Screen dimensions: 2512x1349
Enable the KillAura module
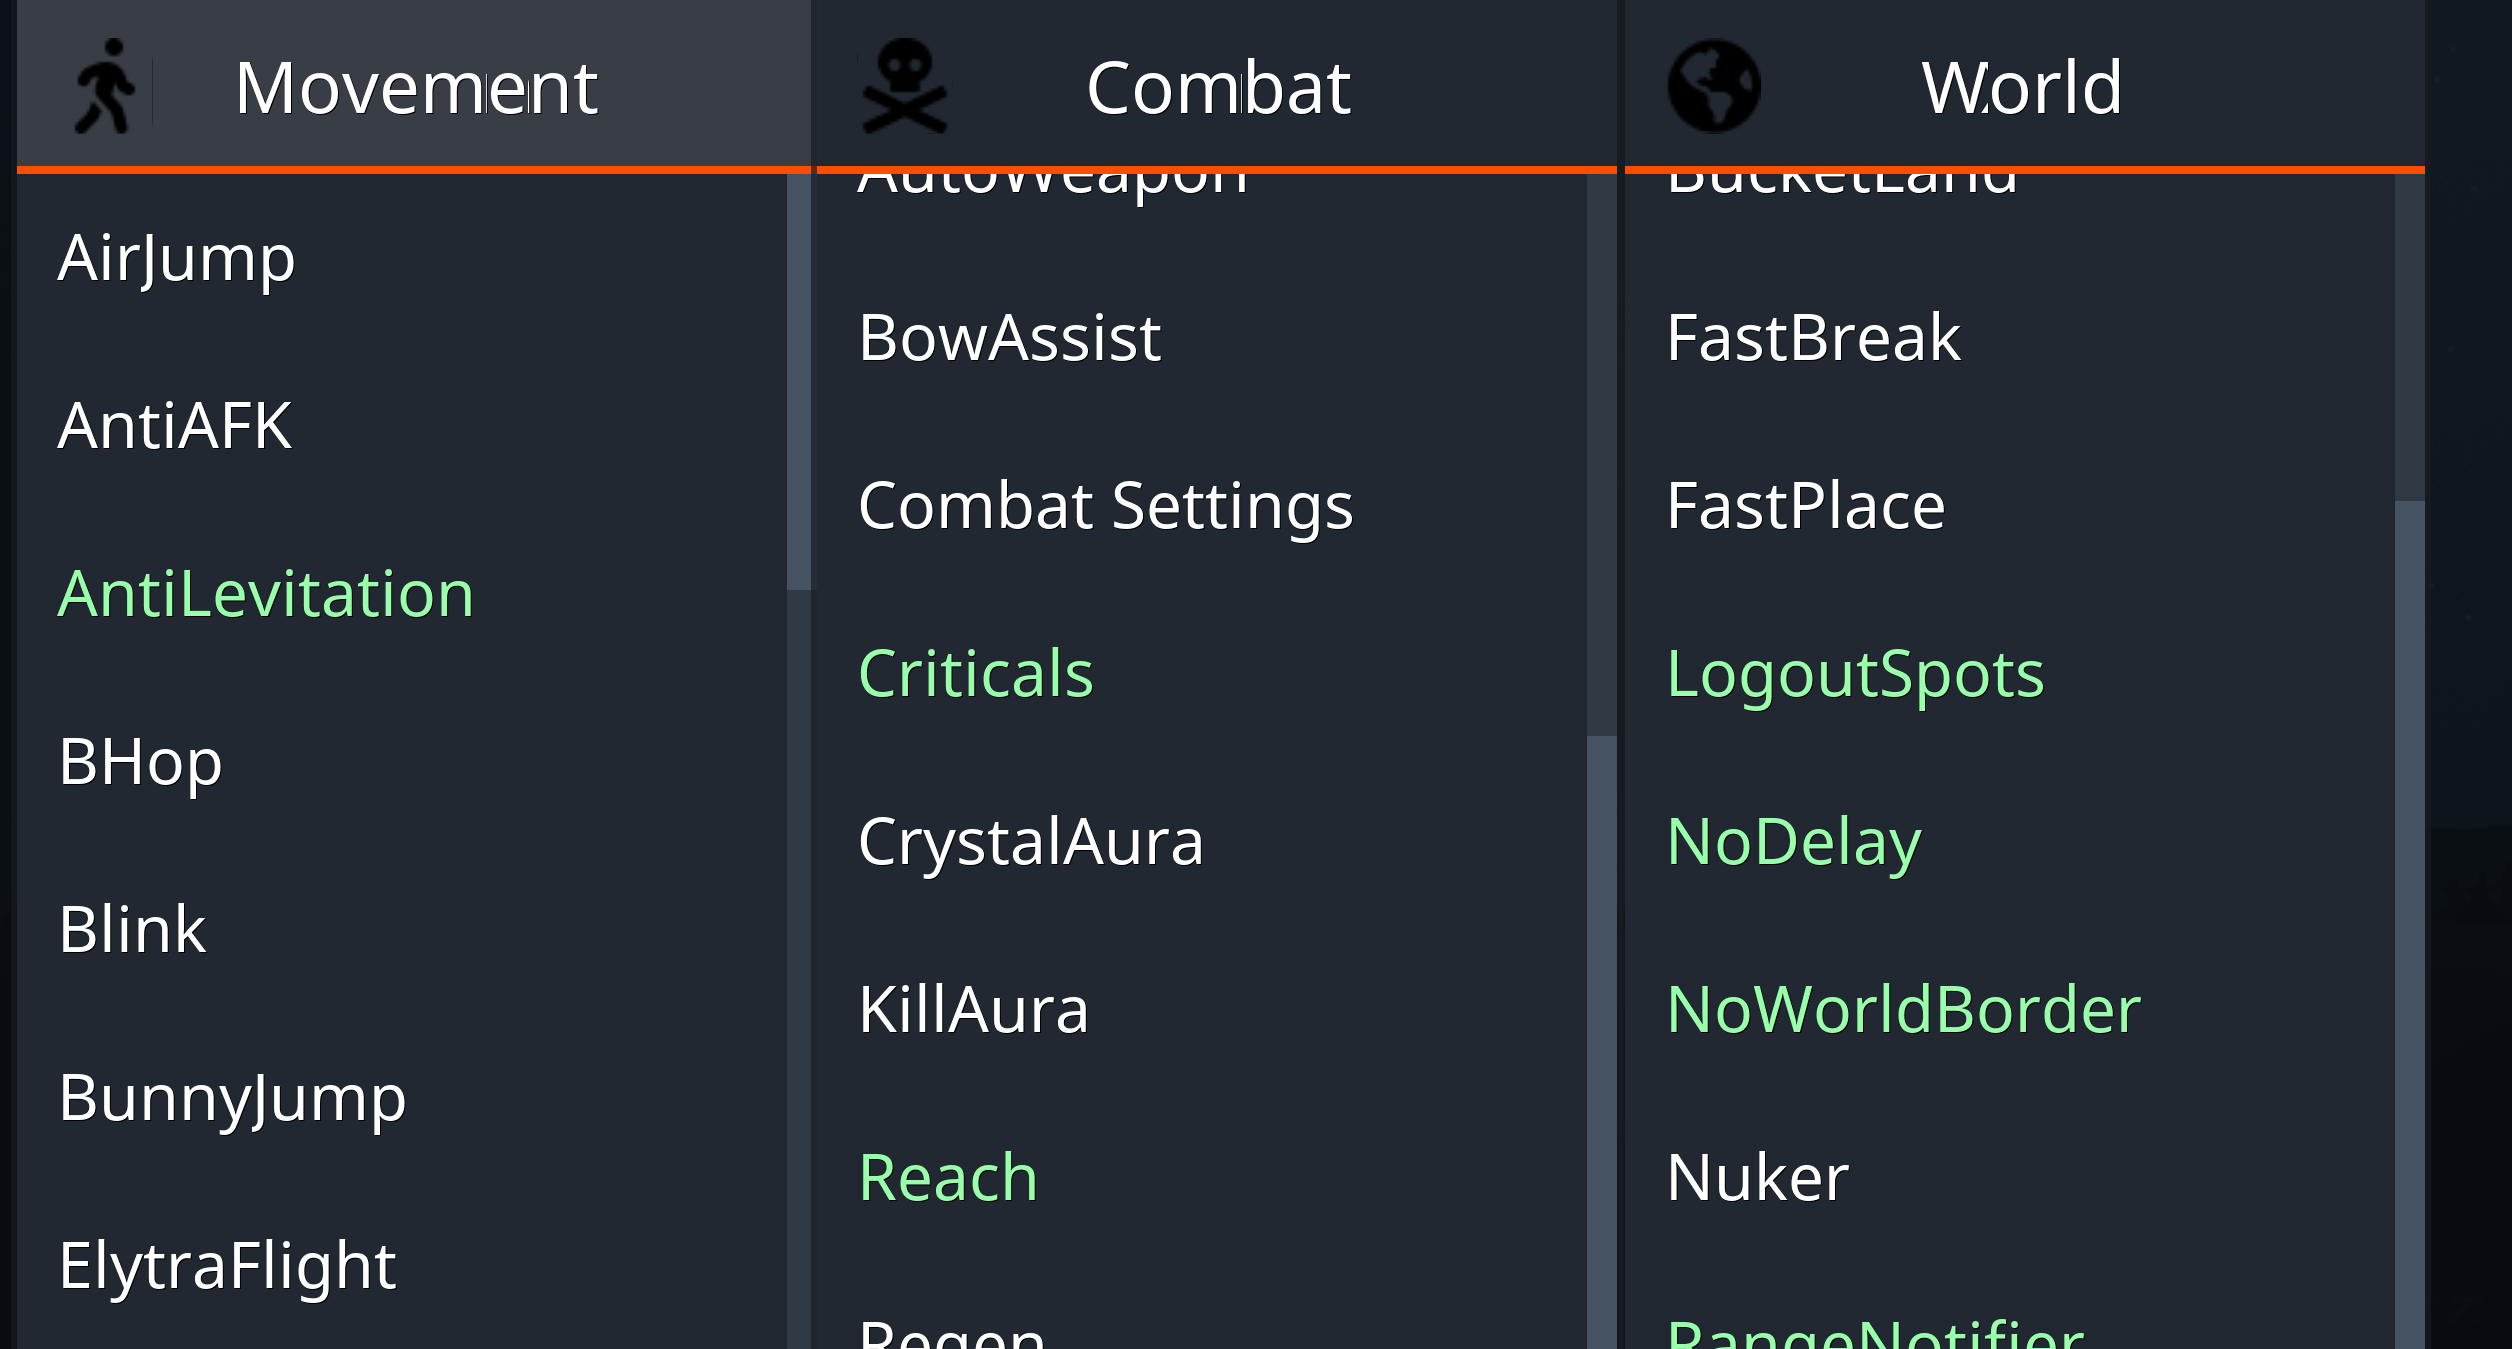(x=1202, y=1009)
